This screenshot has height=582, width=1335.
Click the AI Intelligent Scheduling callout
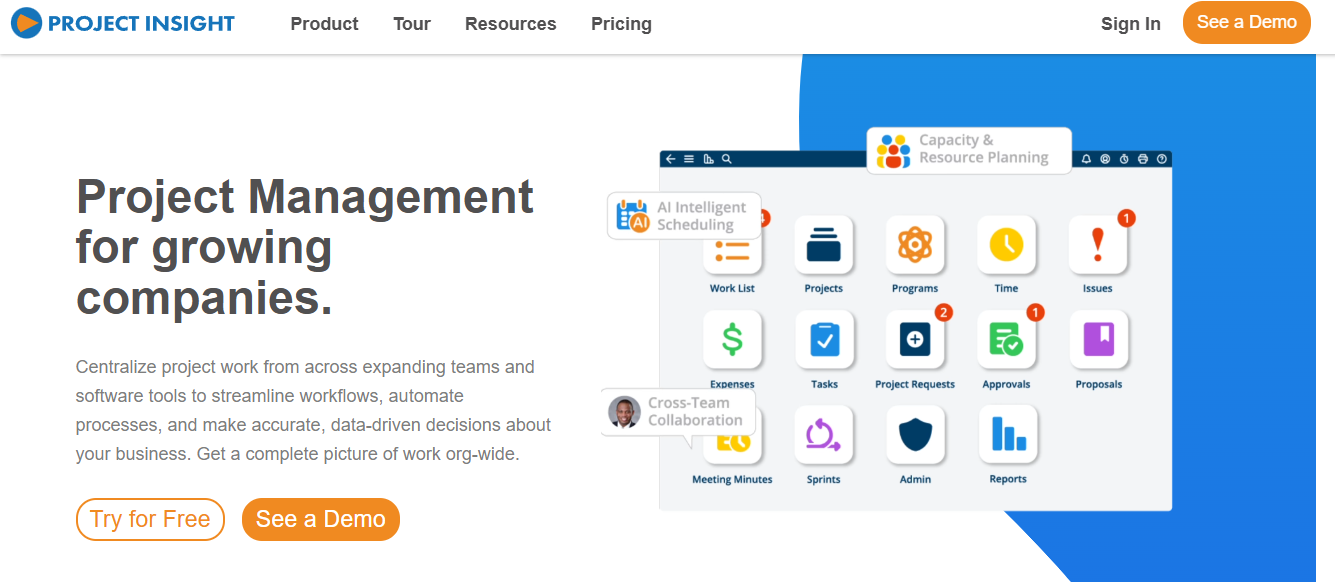click(x=684, y=216)
